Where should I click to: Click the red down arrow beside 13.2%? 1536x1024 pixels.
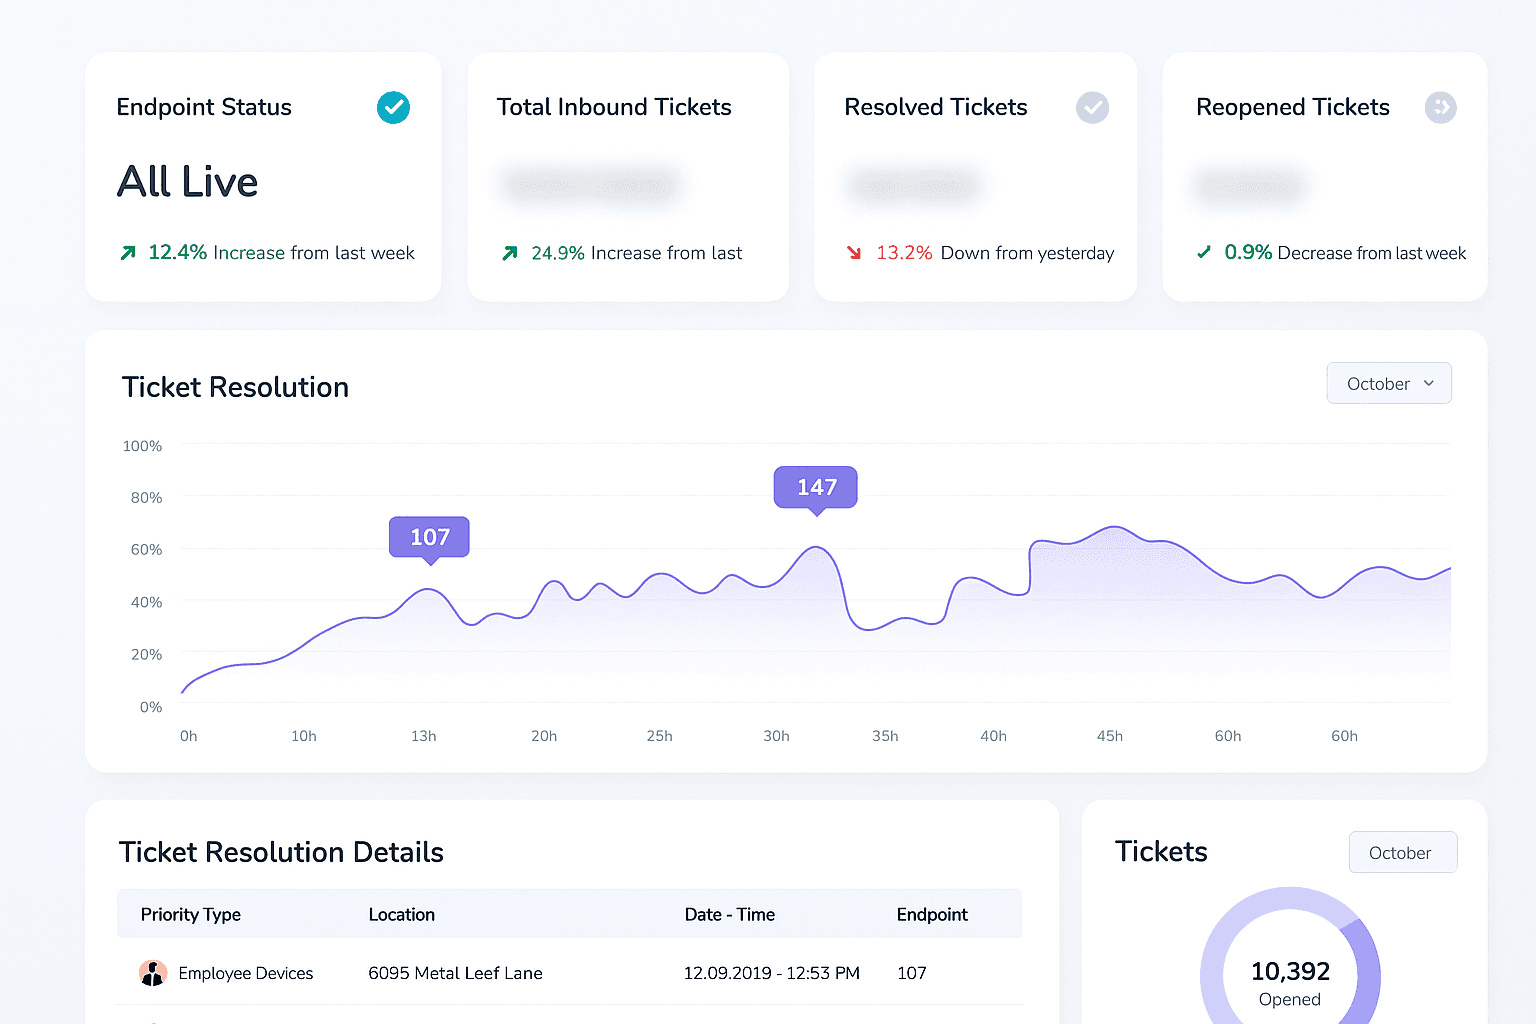(x=855, y=252)
